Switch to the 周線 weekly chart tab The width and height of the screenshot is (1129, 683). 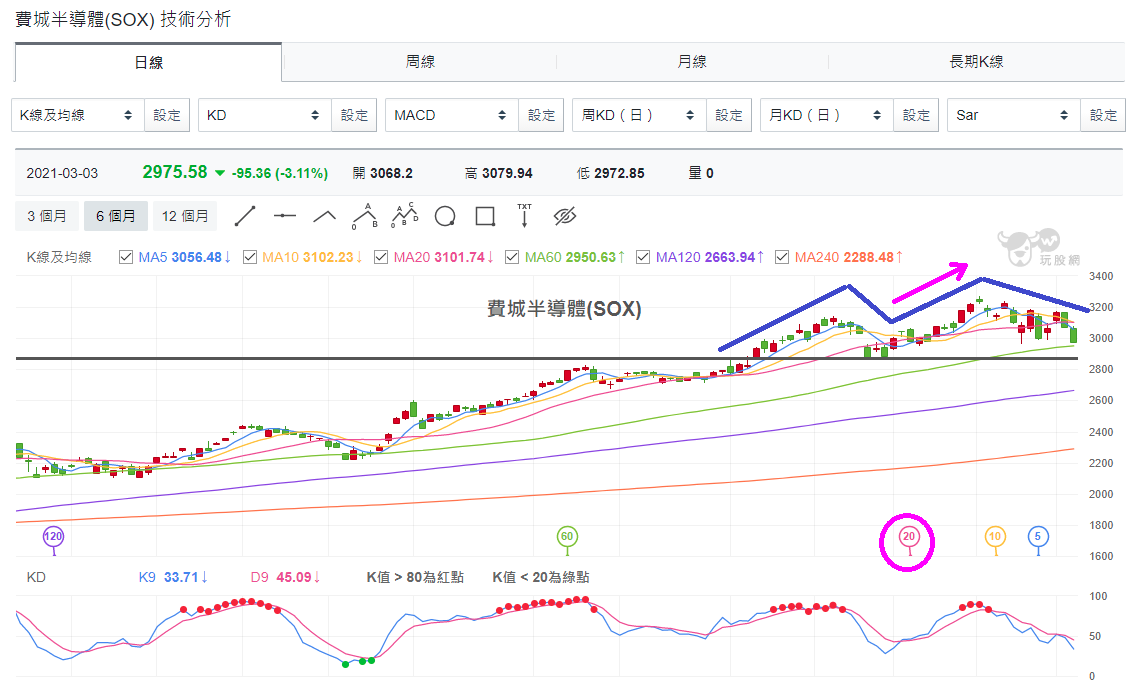click(420, 62)
